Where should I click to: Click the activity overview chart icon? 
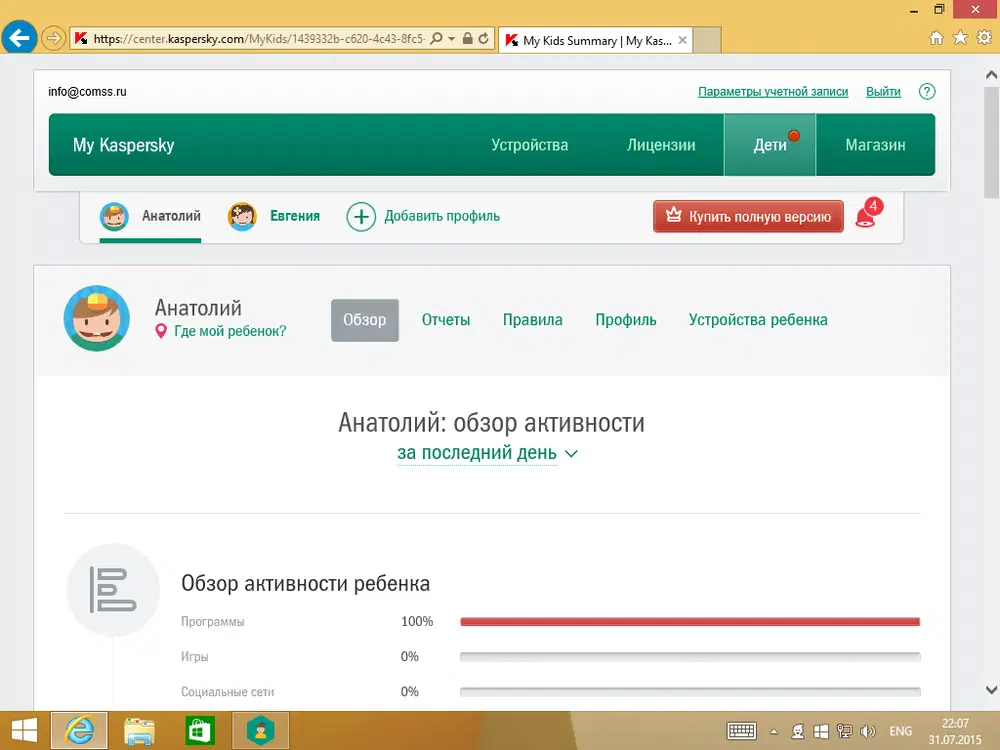click(x=114, y=589)
